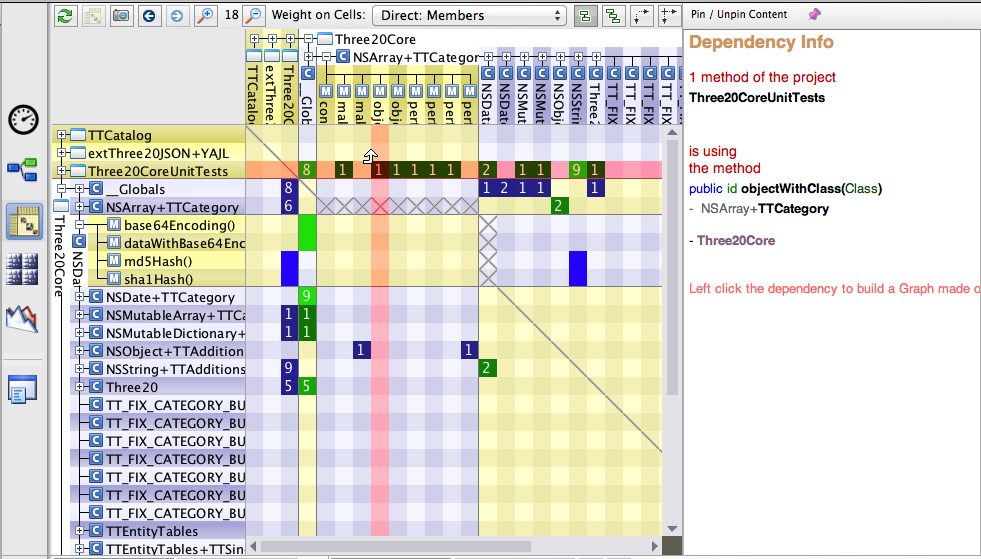This screenshot has width=981, height=559.
Task: Expand the NSString+TTAdditions row
Action: pyautogui.click(x=79, y=369)
